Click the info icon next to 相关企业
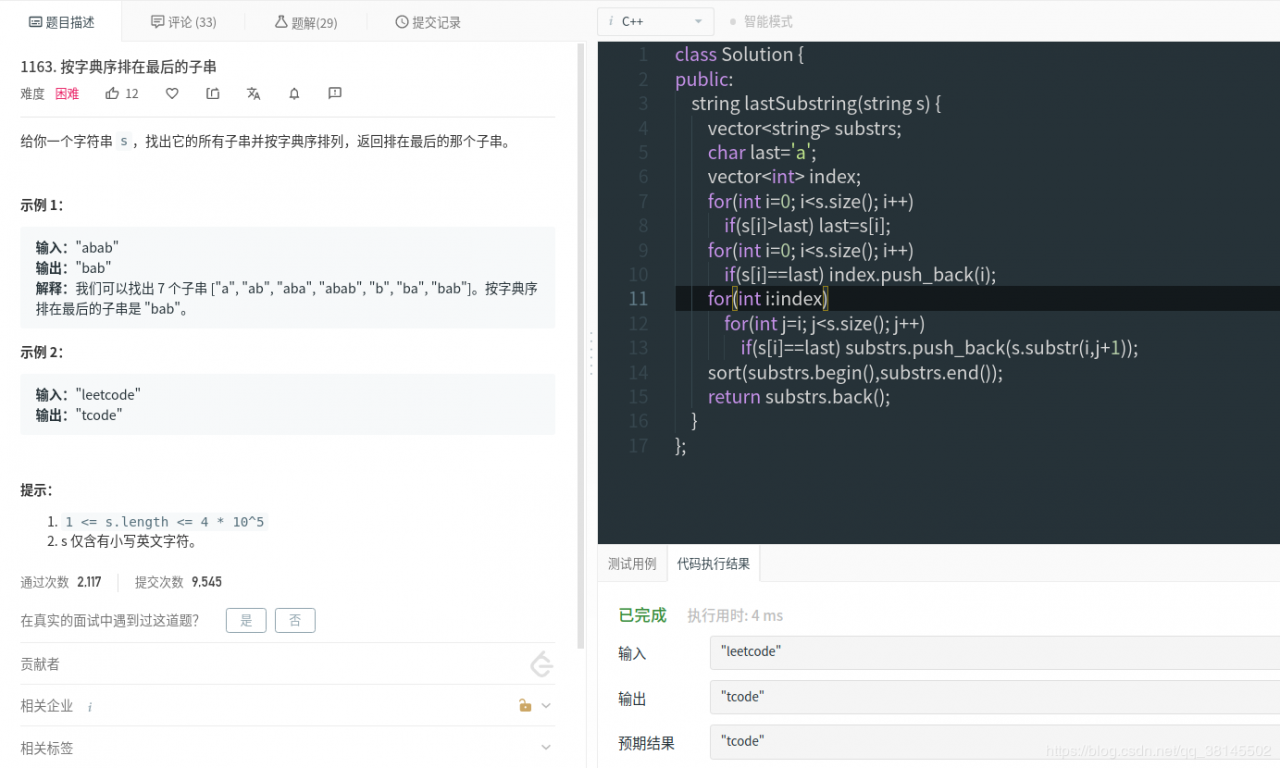 tap(89, 706)
